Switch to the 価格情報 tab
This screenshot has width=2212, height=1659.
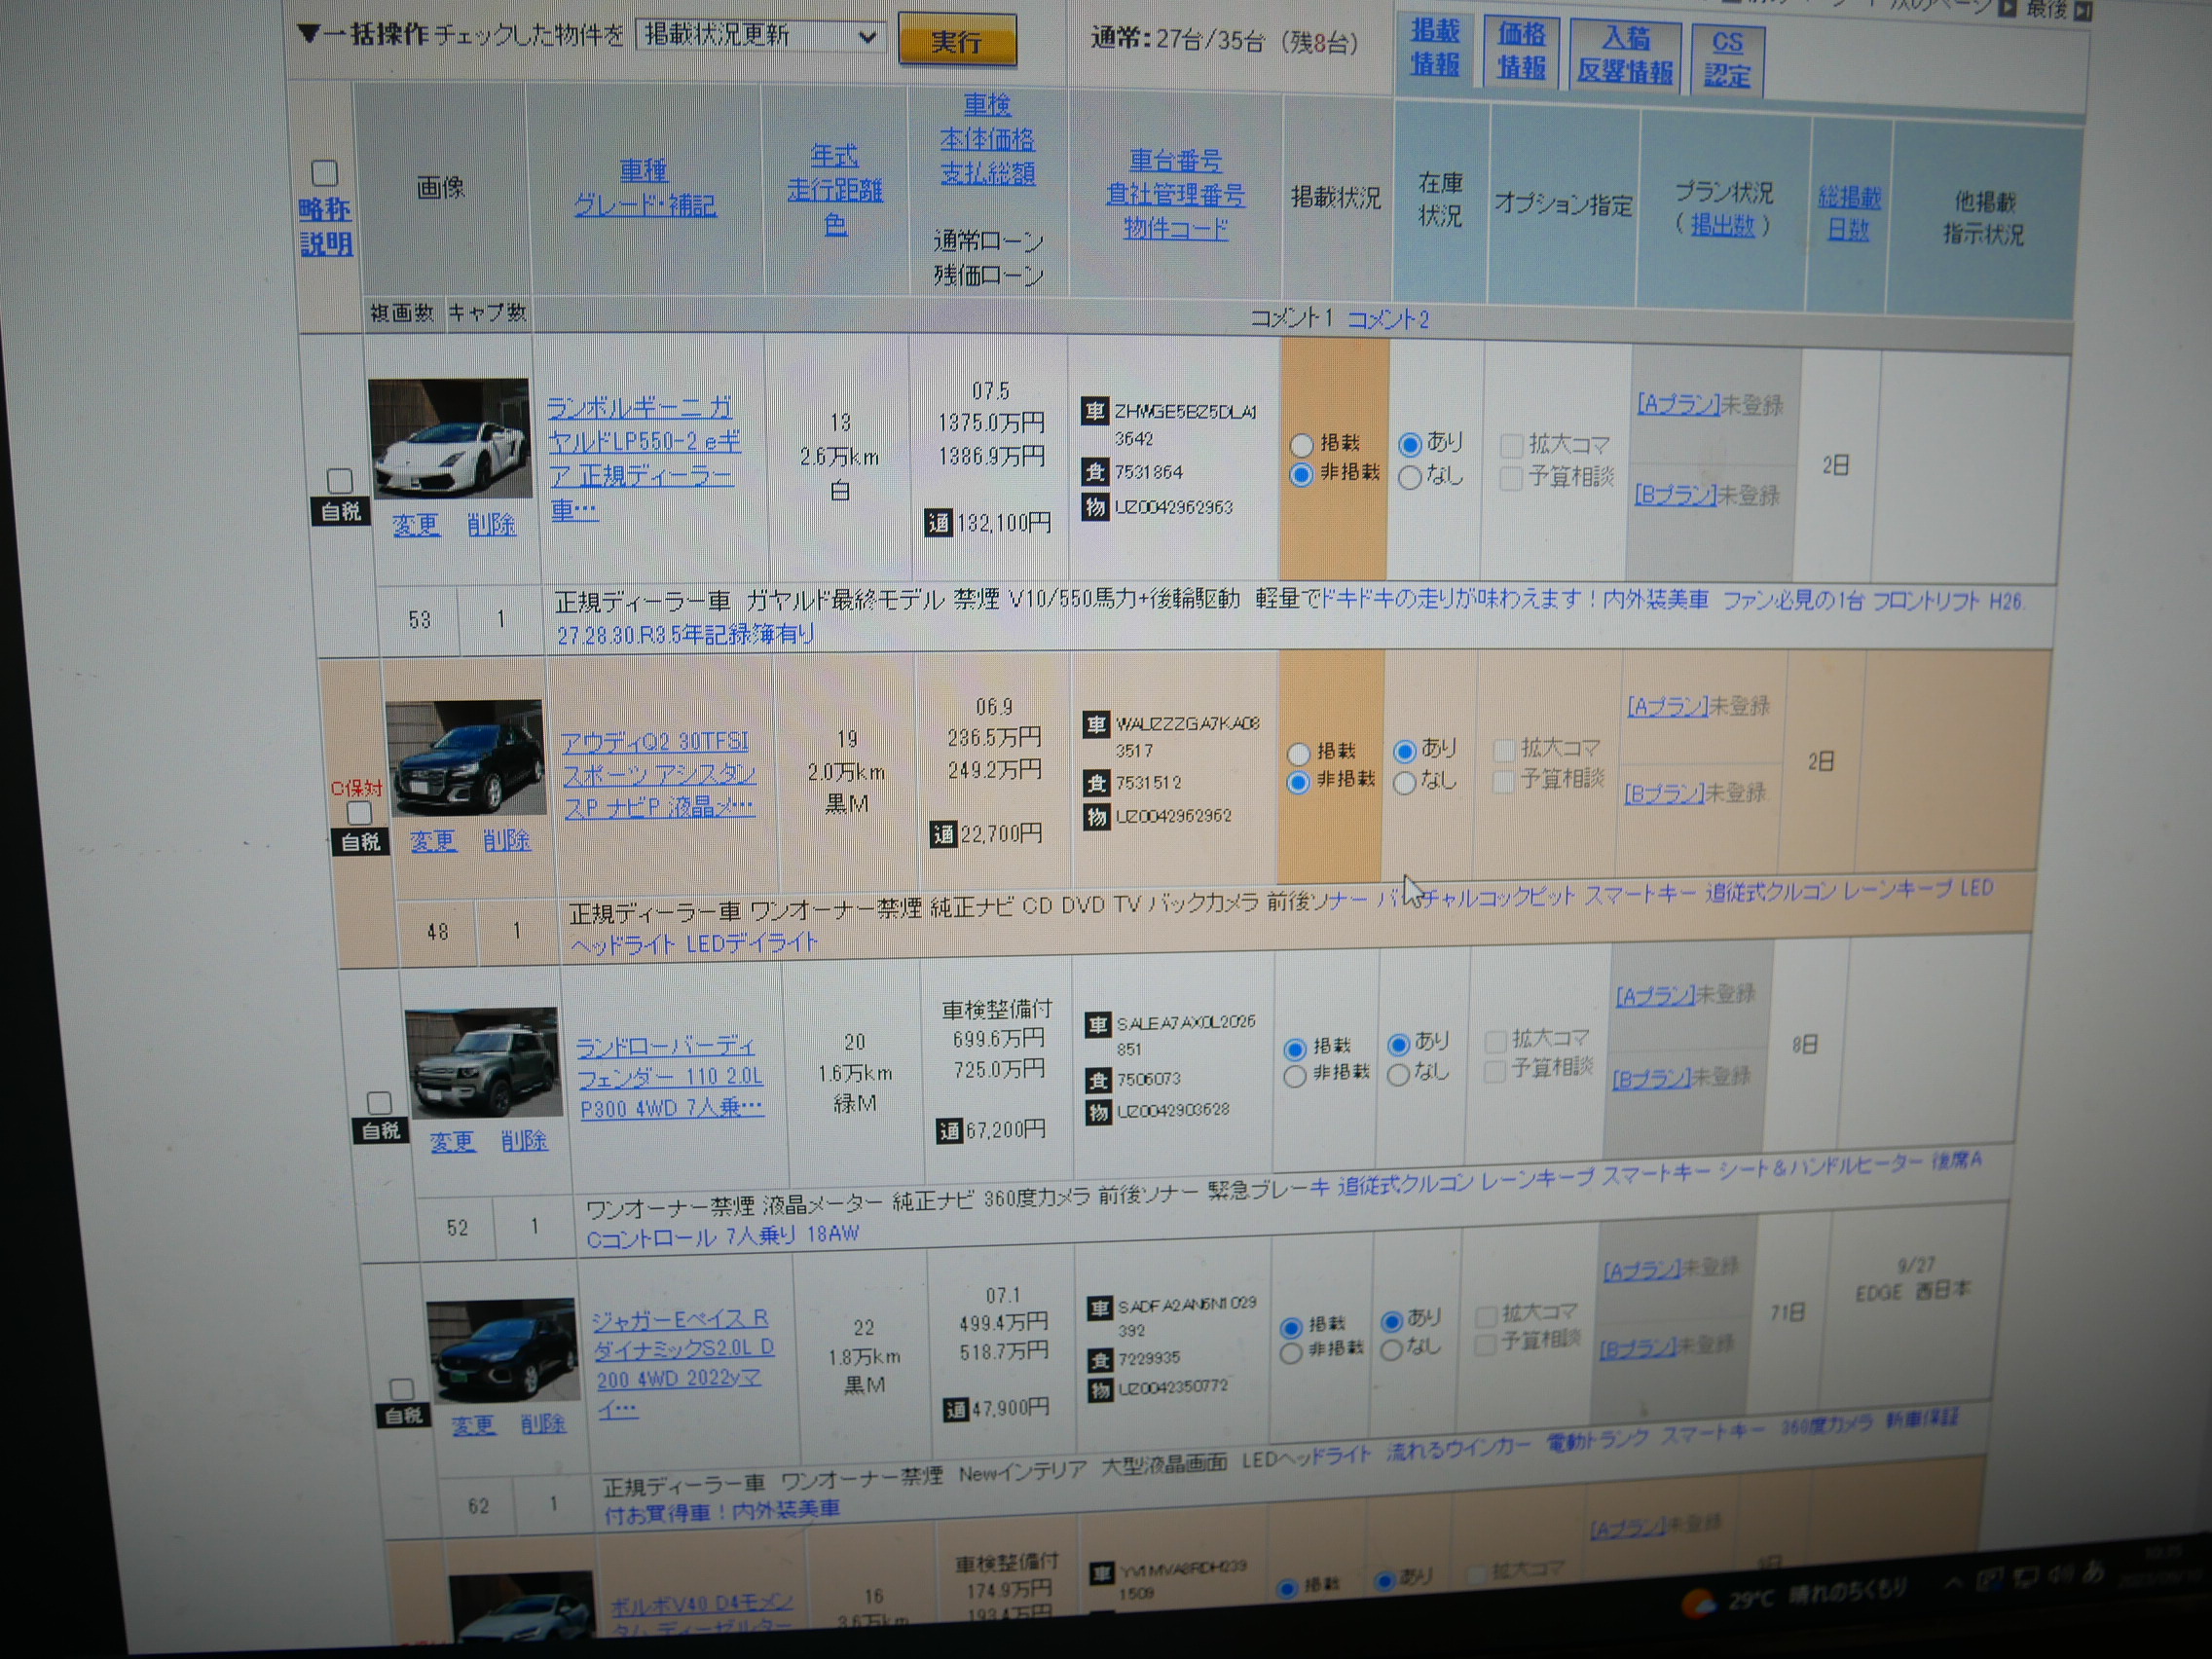[1521, 51]
